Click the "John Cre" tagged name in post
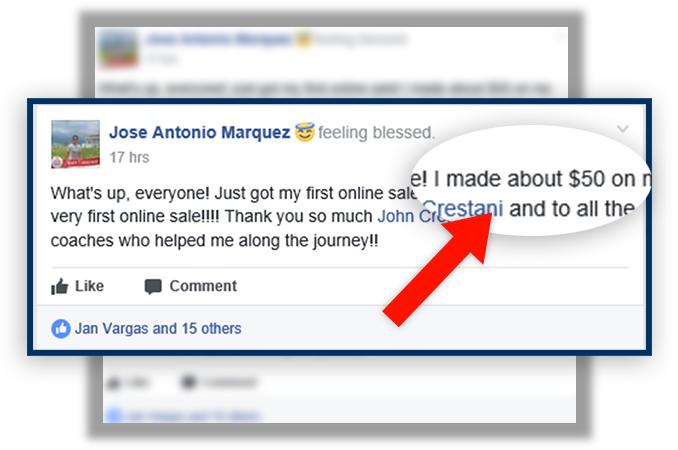This screenshot has height=450, width=678. click(409, 216)
